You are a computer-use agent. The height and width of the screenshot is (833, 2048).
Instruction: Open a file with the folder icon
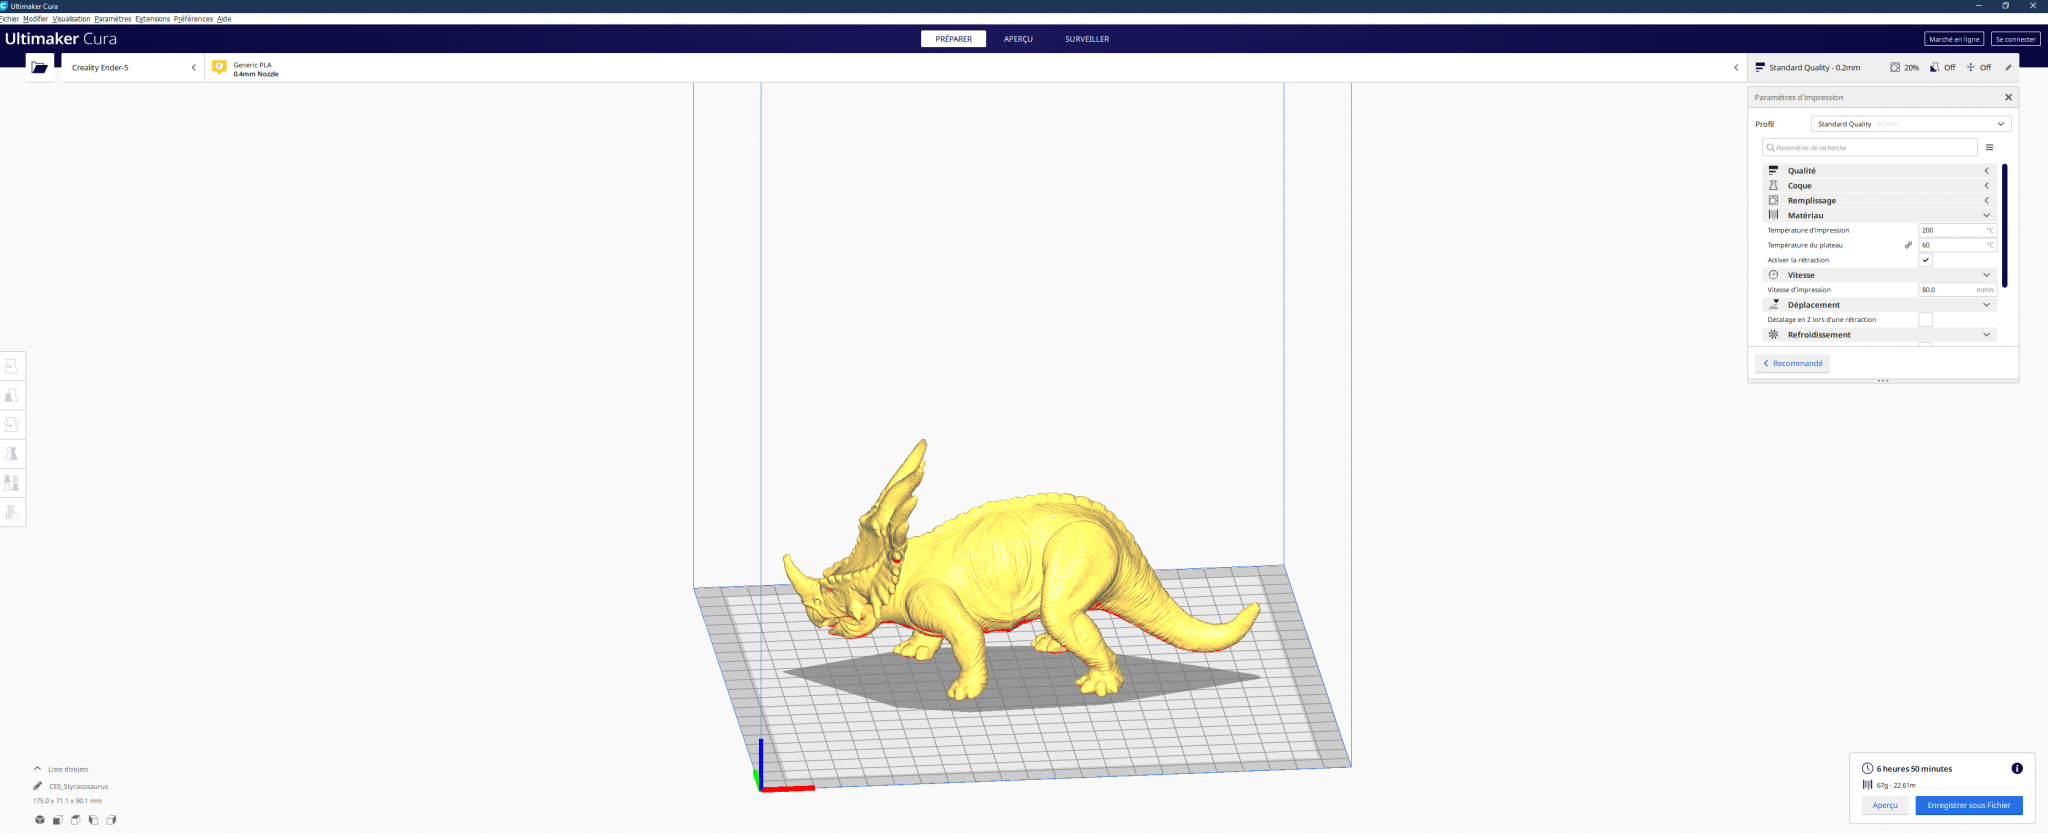pos(39,67)
